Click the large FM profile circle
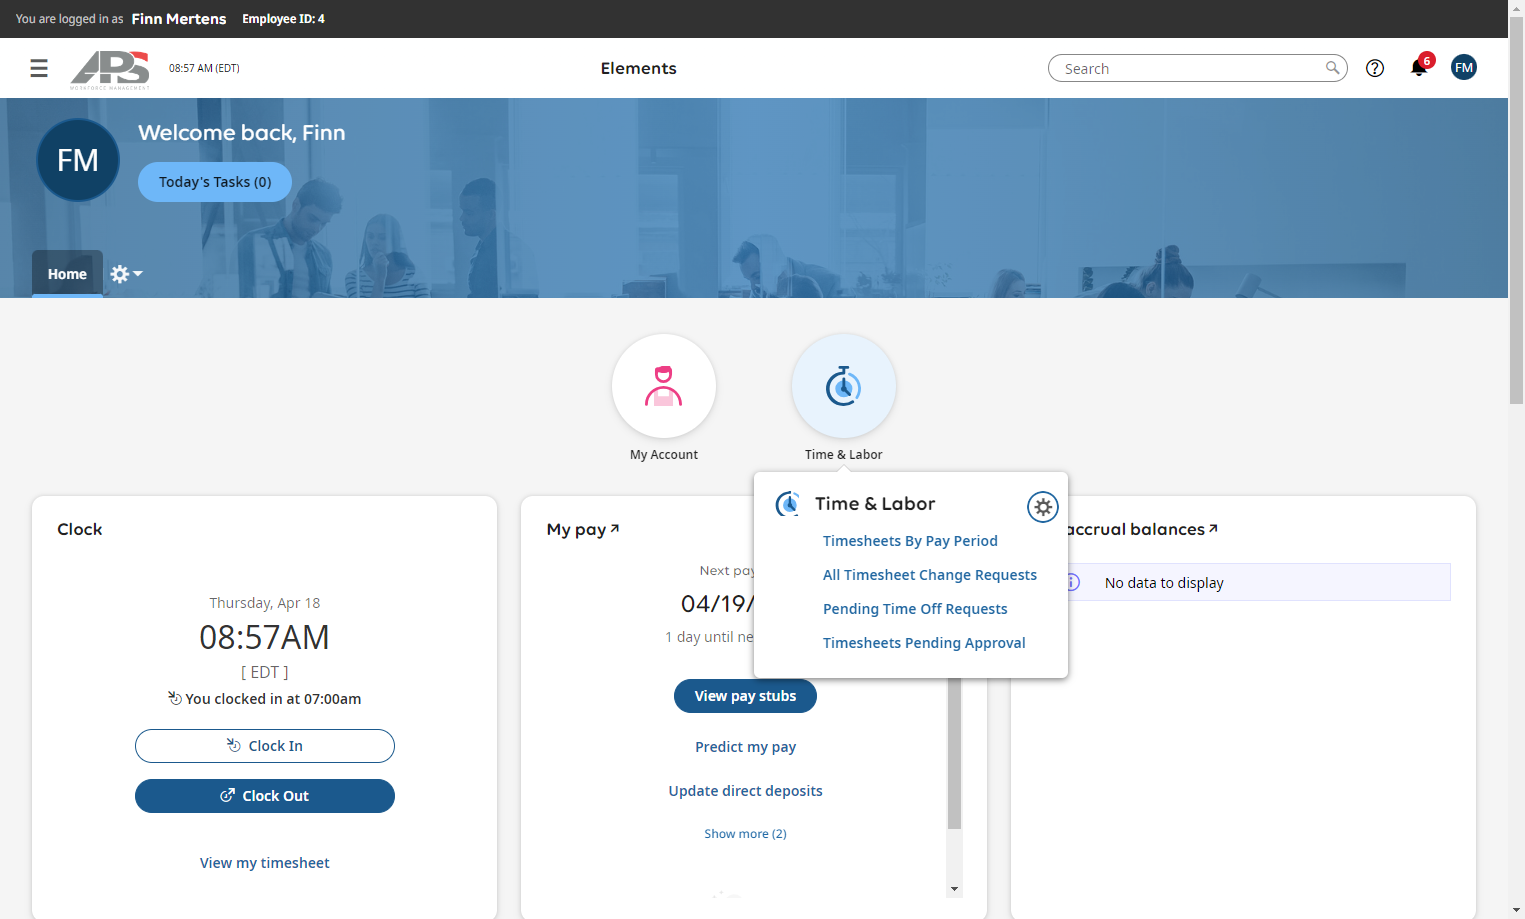This screenshot has width=1525, height=919. (78, 160)
